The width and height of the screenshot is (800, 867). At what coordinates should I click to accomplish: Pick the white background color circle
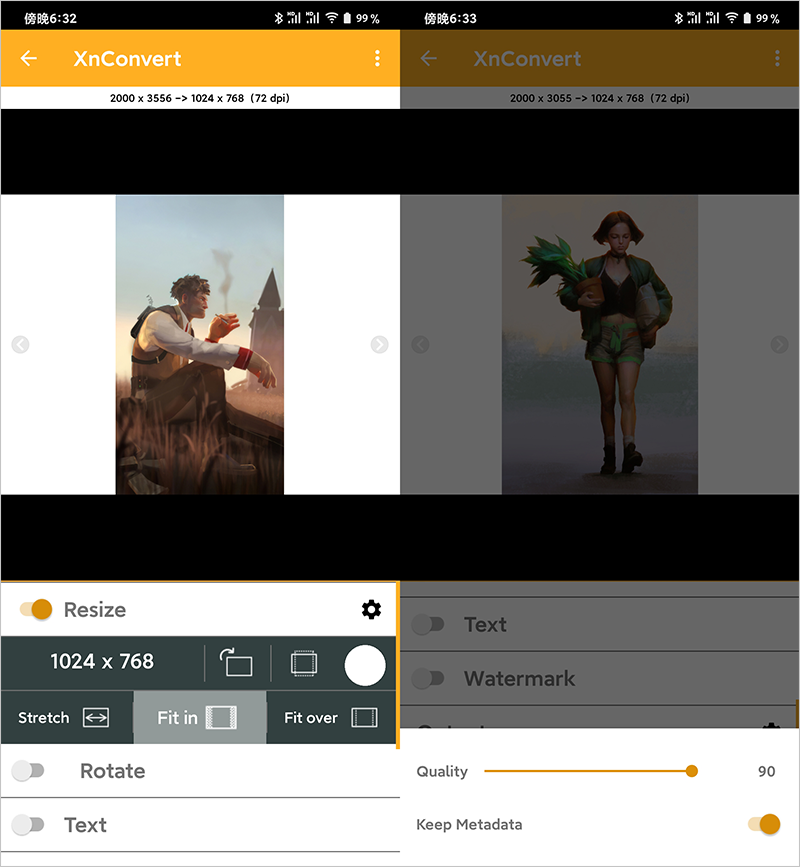click(x=365, y=665)
